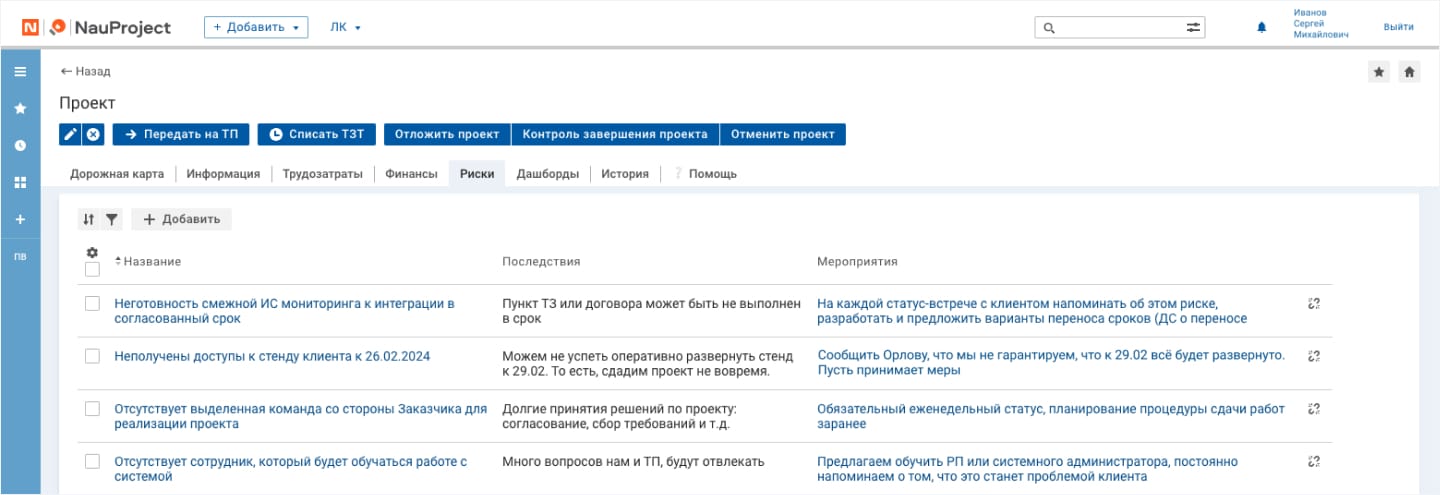
Task: Expand the top Добавить dropdown
Action: tap(256, 27)
